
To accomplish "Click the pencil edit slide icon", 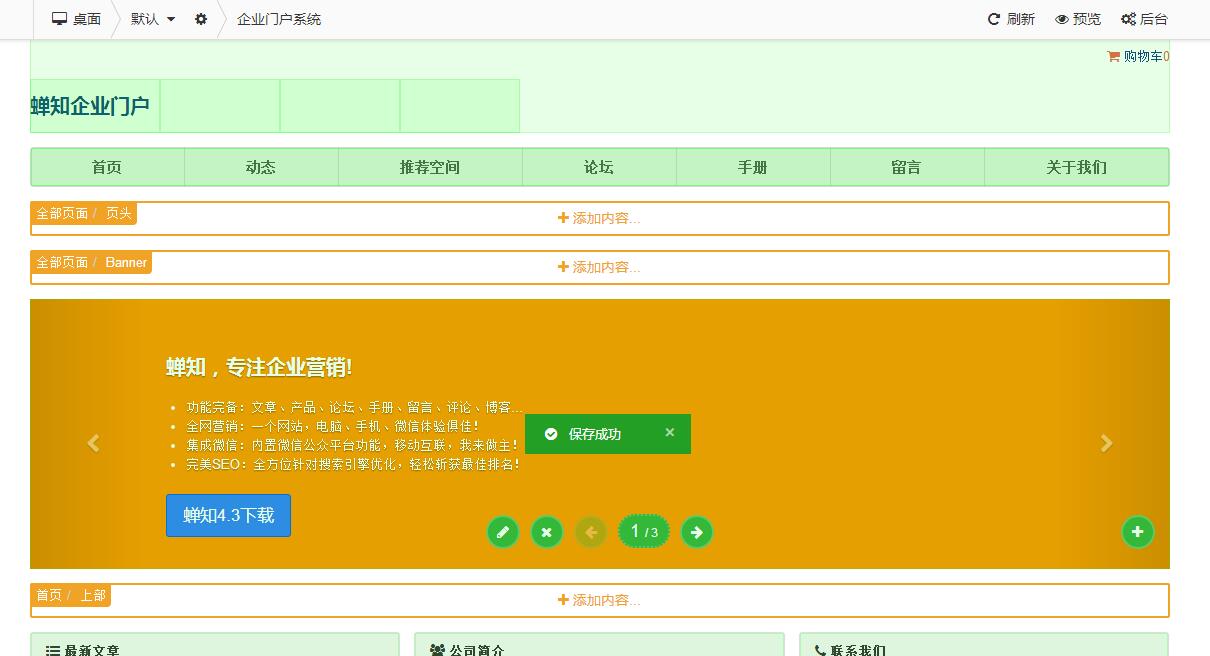I will 503,532.
